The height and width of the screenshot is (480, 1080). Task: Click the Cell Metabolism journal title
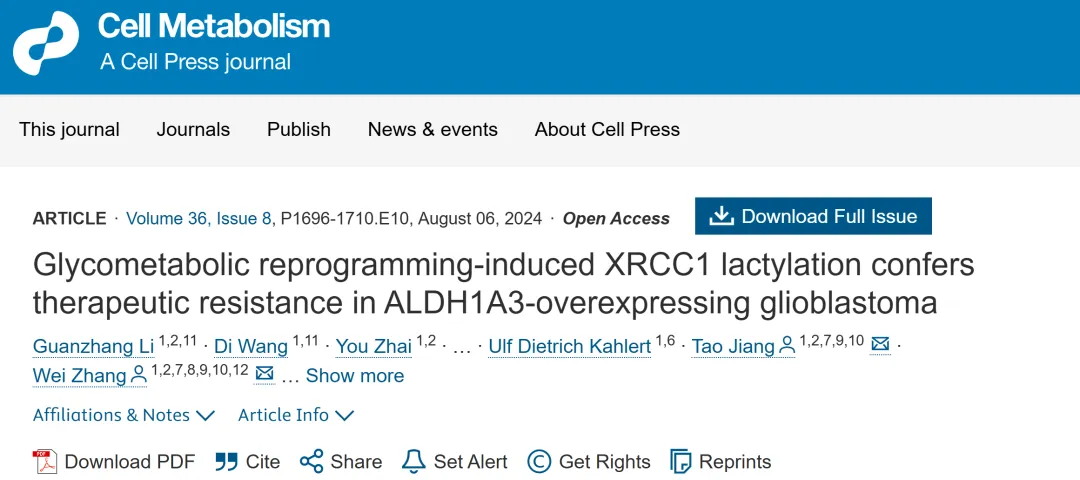coord(214,27)
